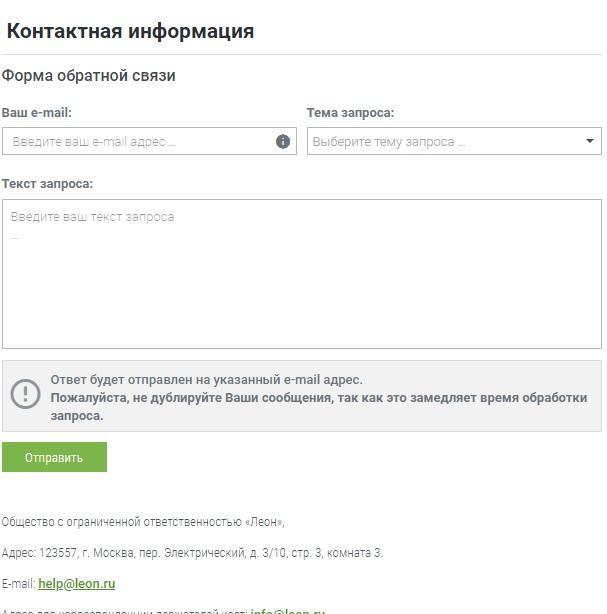Click the info icon in e-mail field
The width and height of the screenshot is (607, 614).
283,142
